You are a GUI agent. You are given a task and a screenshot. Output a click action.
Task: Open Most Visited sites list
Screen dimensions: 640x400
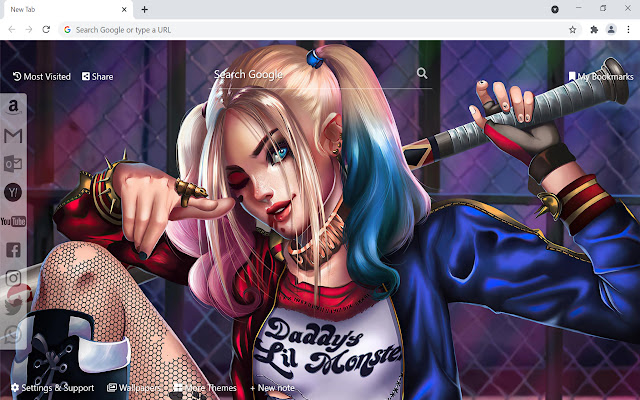[42, 76]
